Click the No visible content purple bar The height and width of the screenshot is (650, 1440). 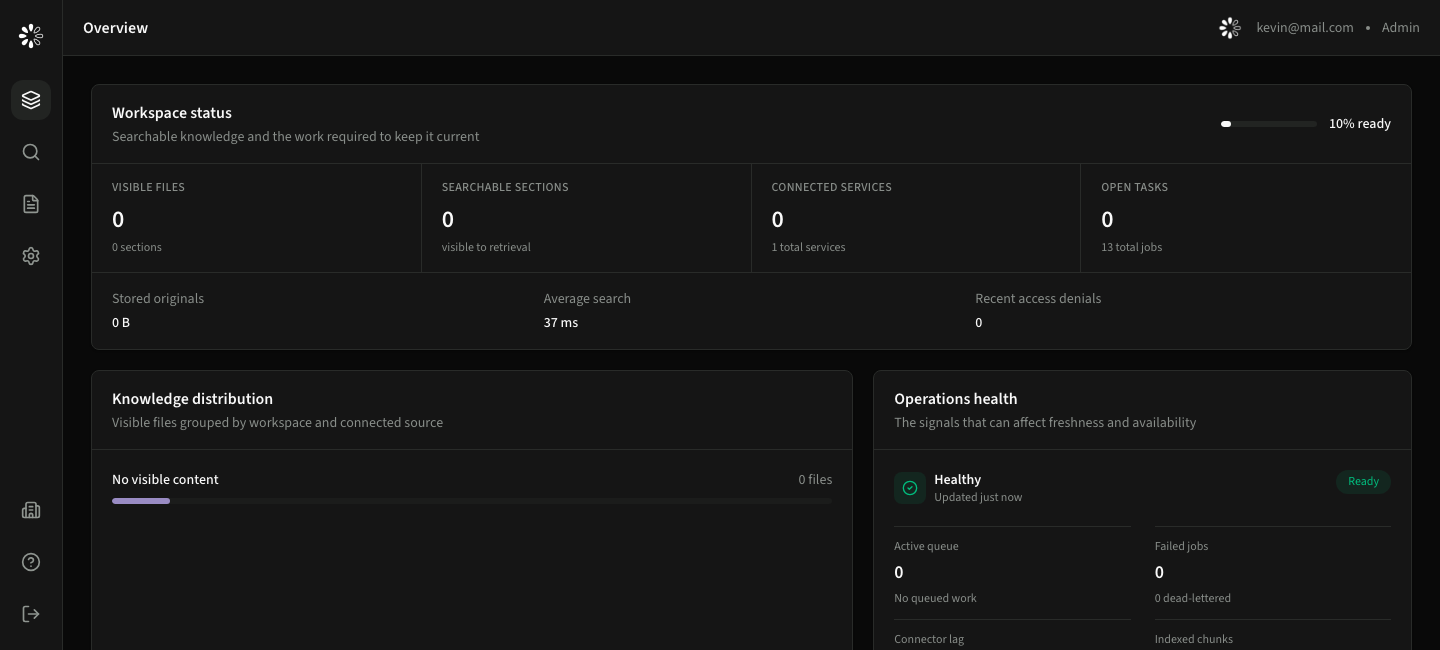[141, 501]
